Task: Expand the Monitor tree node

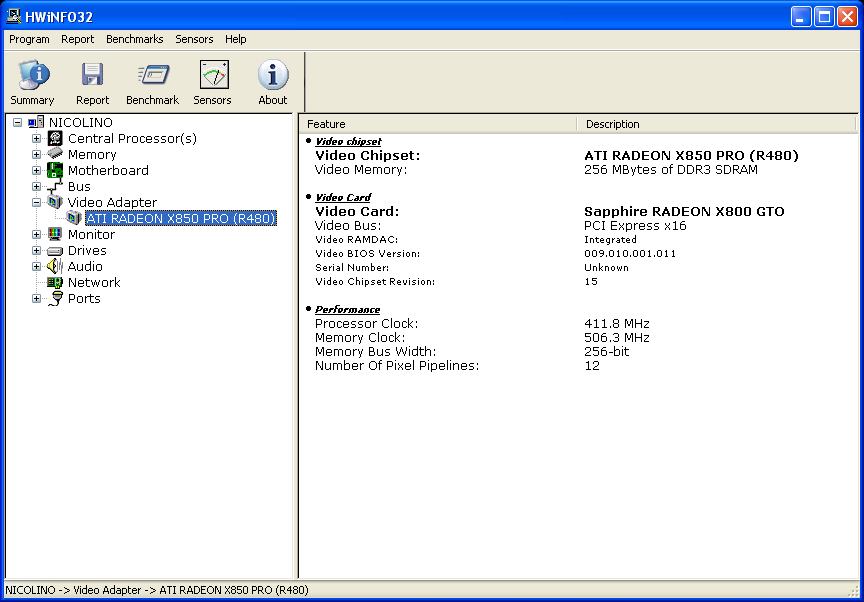Action: point(36,234)
